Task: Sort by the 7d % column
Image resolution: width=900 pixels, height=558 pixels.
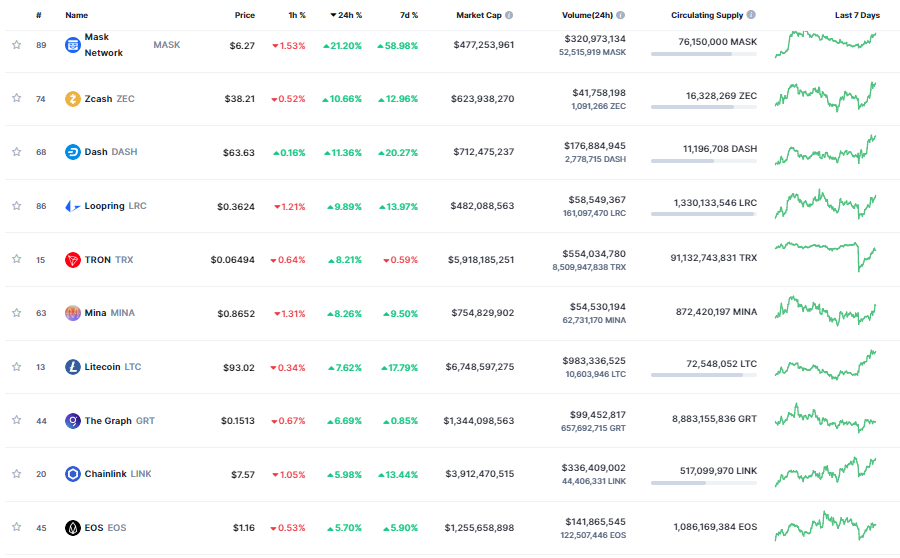Action: (409, 15)
